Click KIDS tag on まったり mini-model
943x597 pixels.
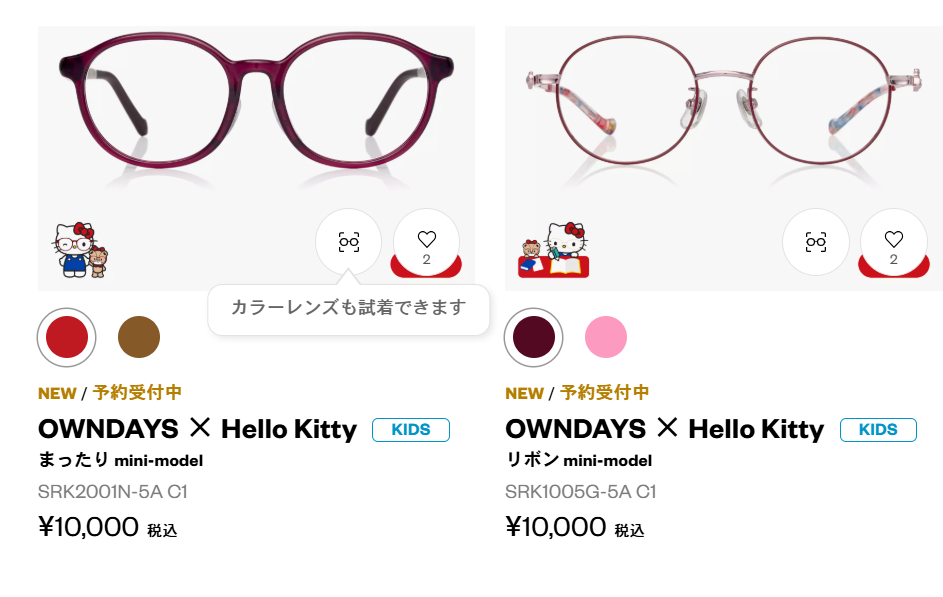tap(411, 430)
